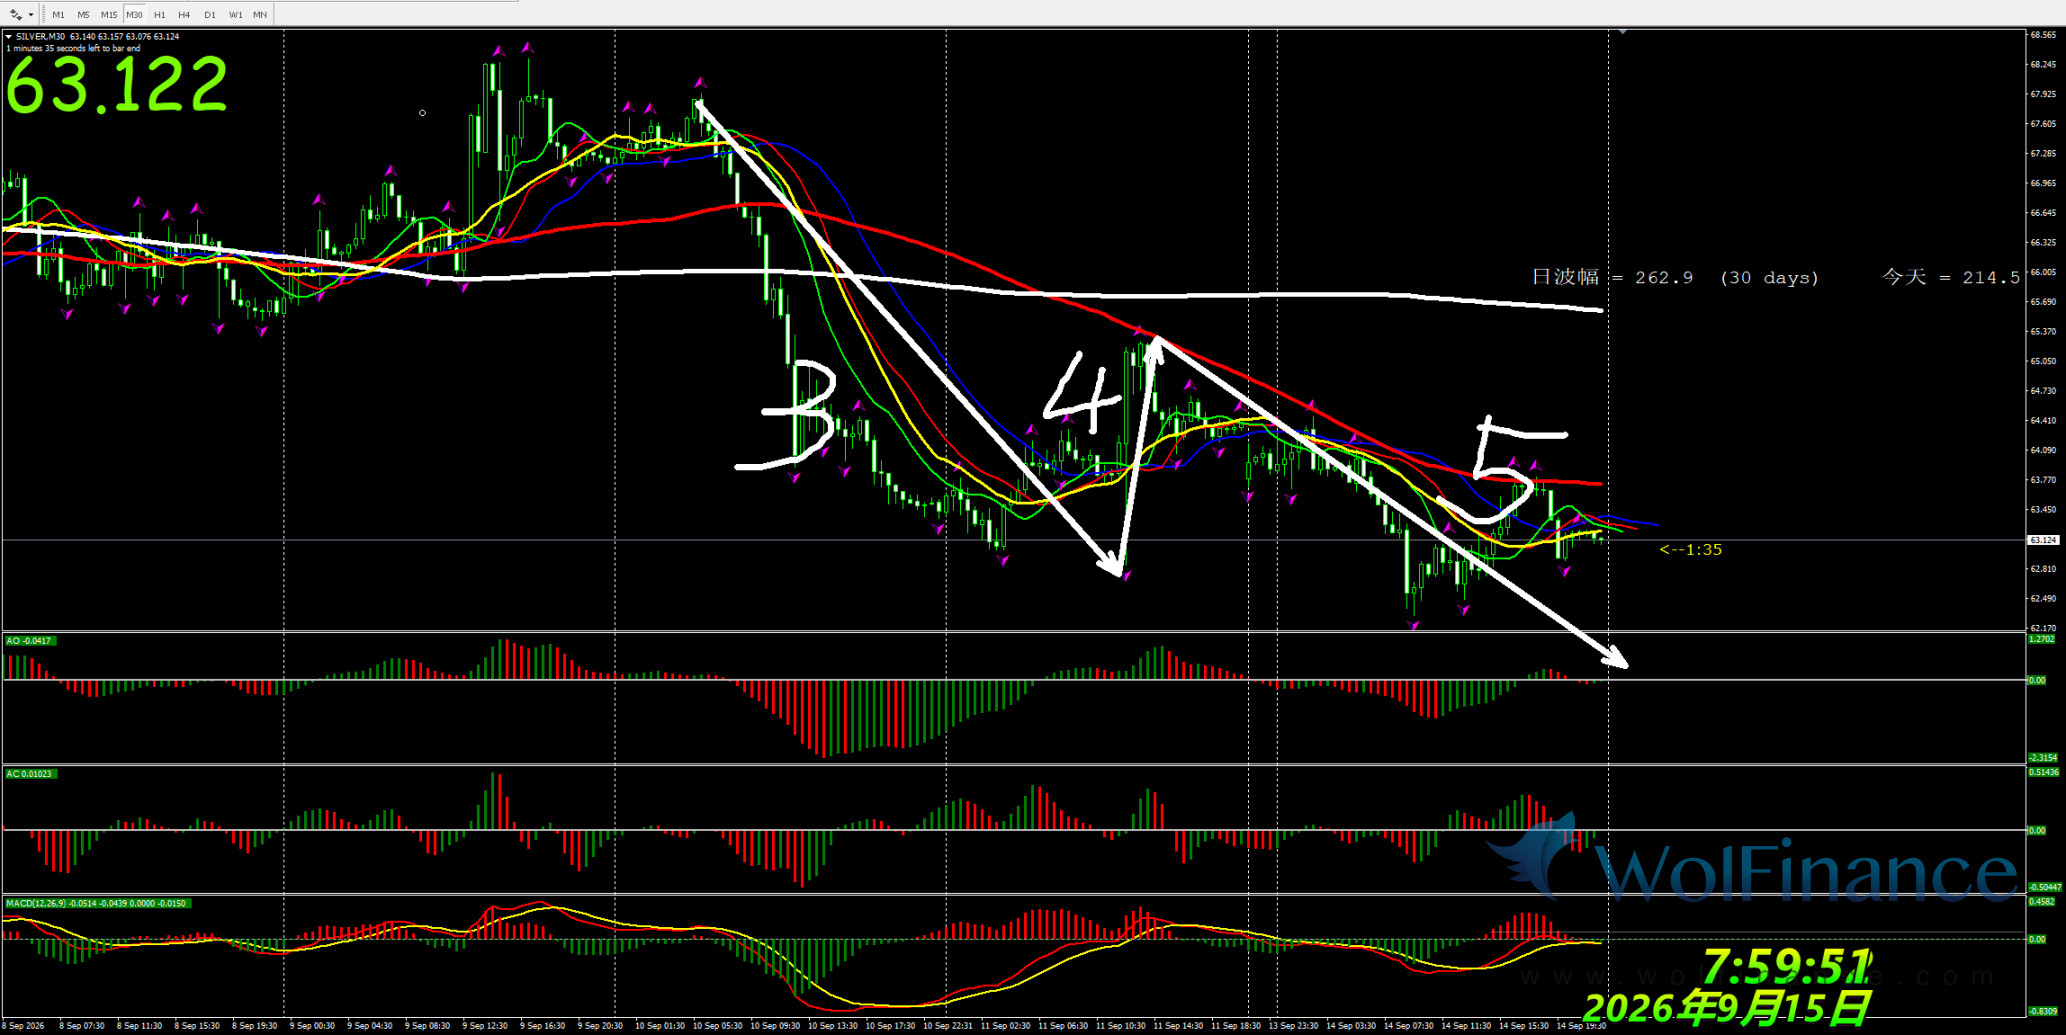Select the H1 timeframe button
2066x1035 pixels.
[160, 15]
